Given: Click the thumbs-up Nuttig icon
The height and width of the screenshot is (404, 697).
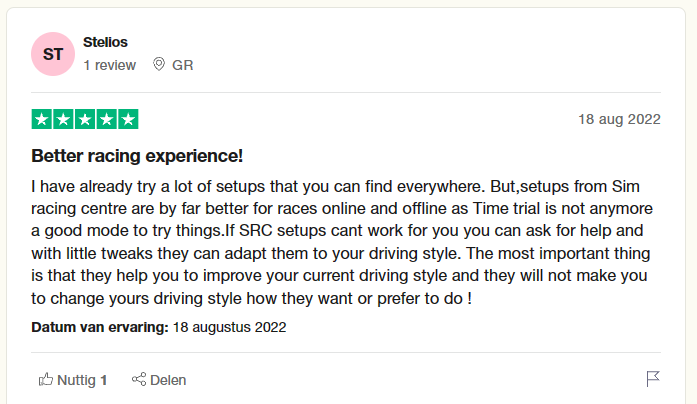Looking at the screenshot, I should [x=46, y=380].
